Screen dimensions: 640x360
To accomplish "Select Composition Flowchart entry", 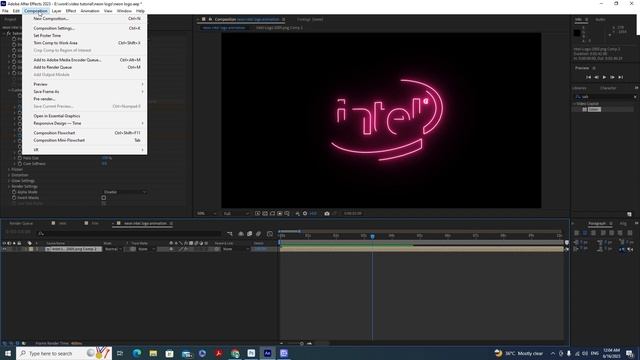I will click(x=54, y=133).
